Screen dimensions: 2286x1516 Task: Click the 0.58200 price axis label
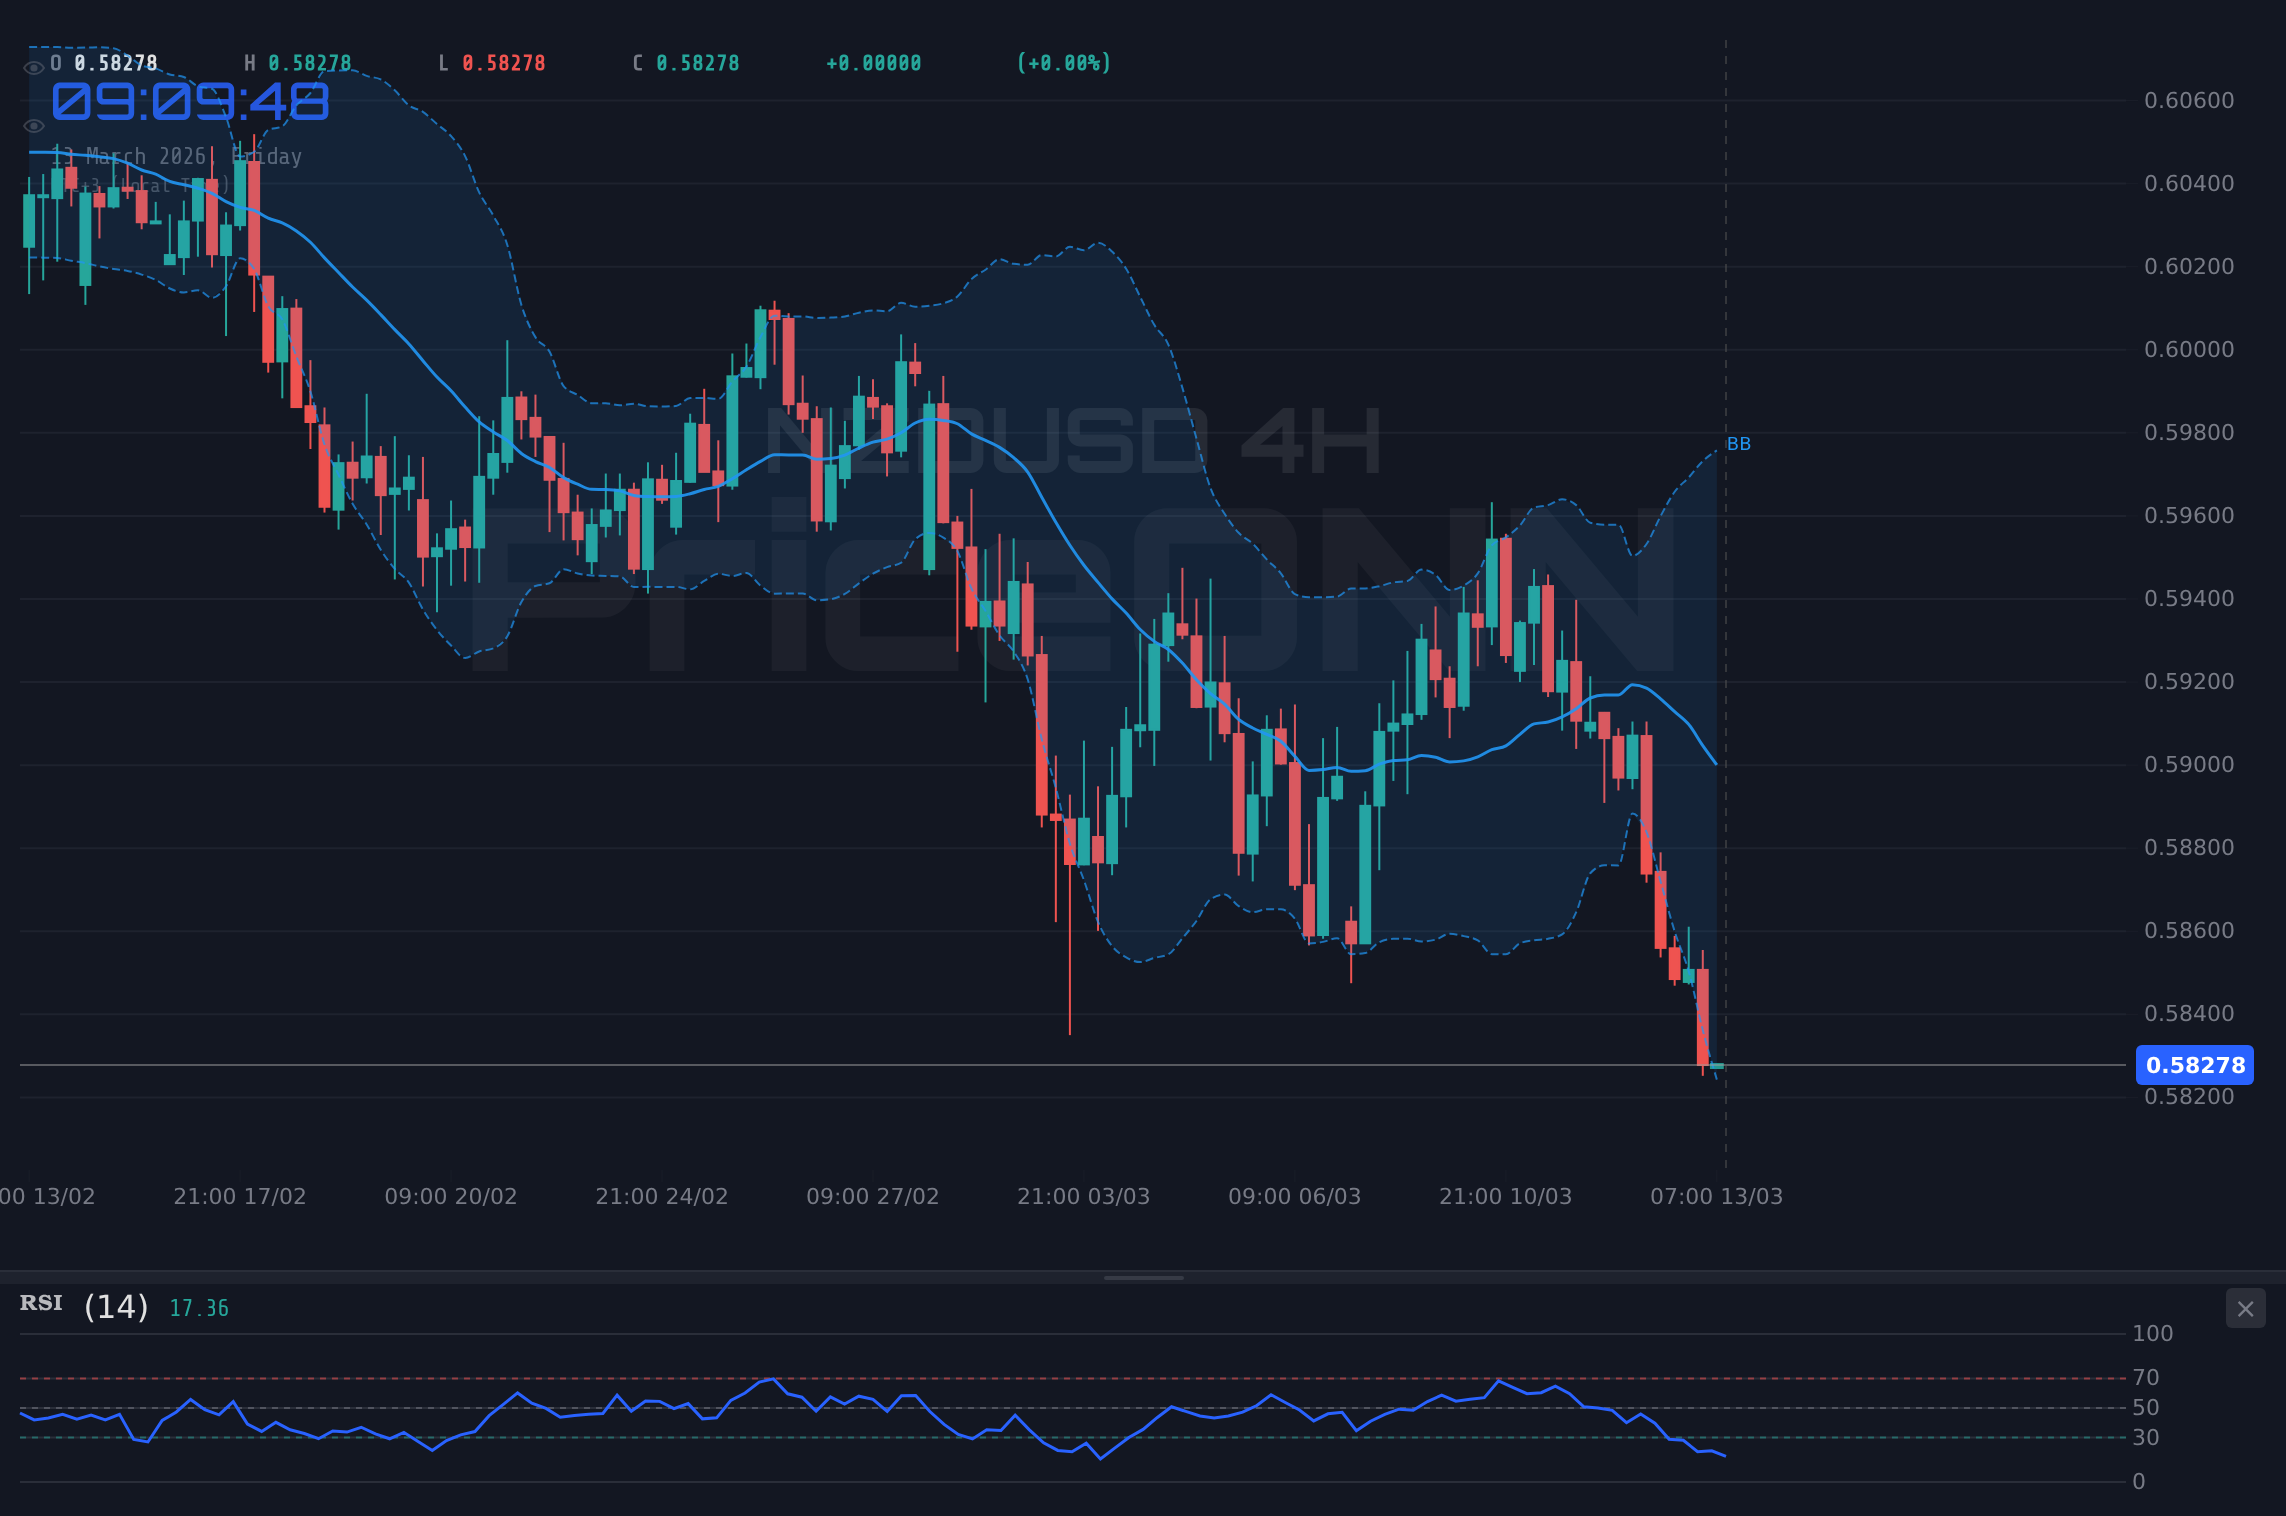pyautogui.click(x=2189, y=1097)
